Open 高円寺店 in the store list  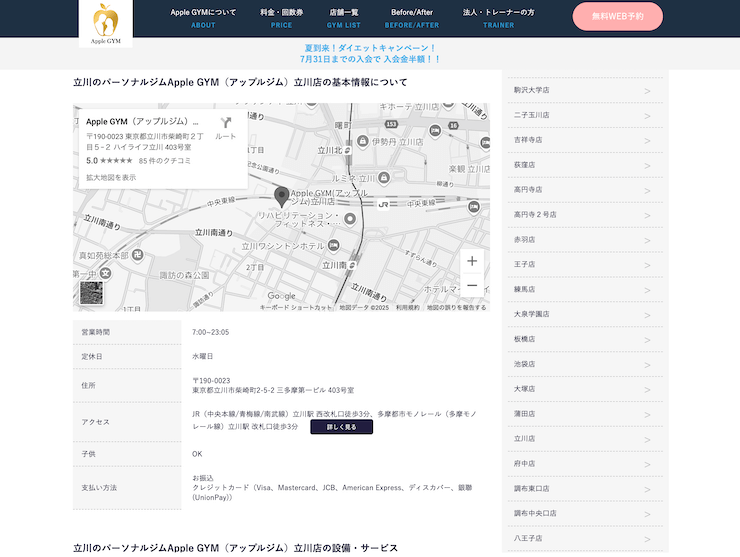[x=585, y=190]
